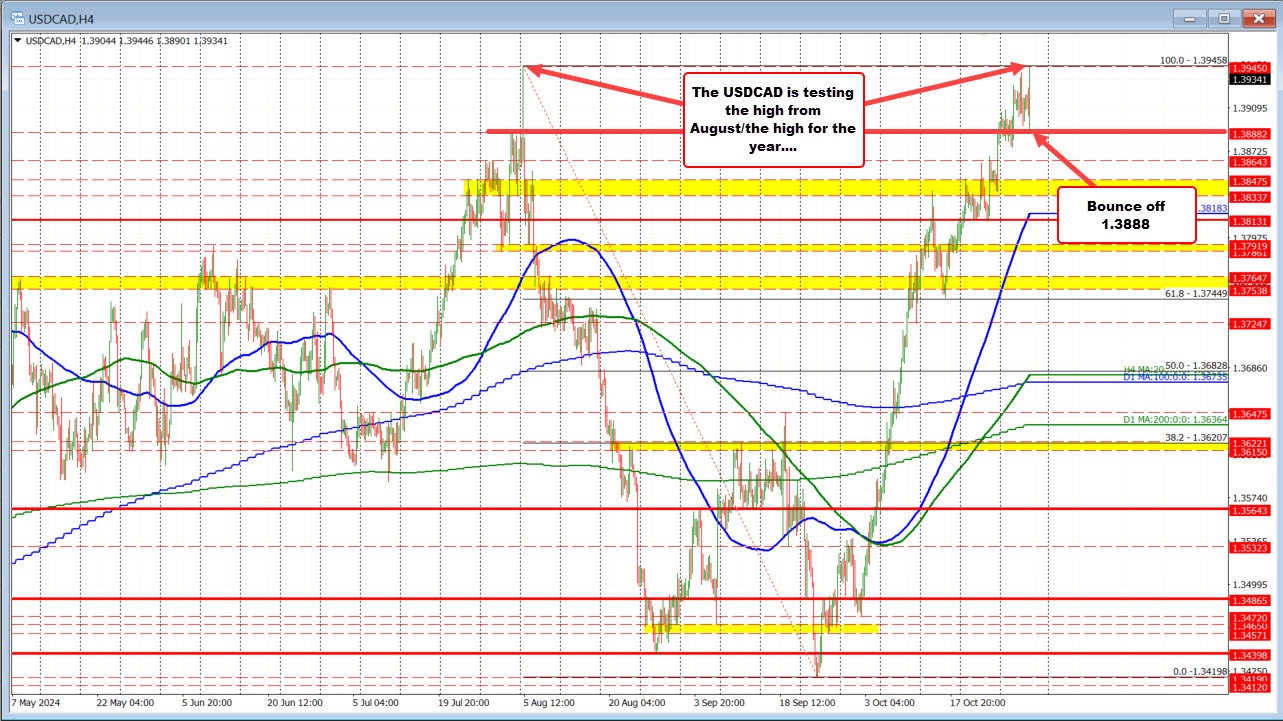This screenshot has height=721, width=1283.
Task: Click the 'D1 MA:100:0:0: 1.36735' label
Action: click(1173, 377)
